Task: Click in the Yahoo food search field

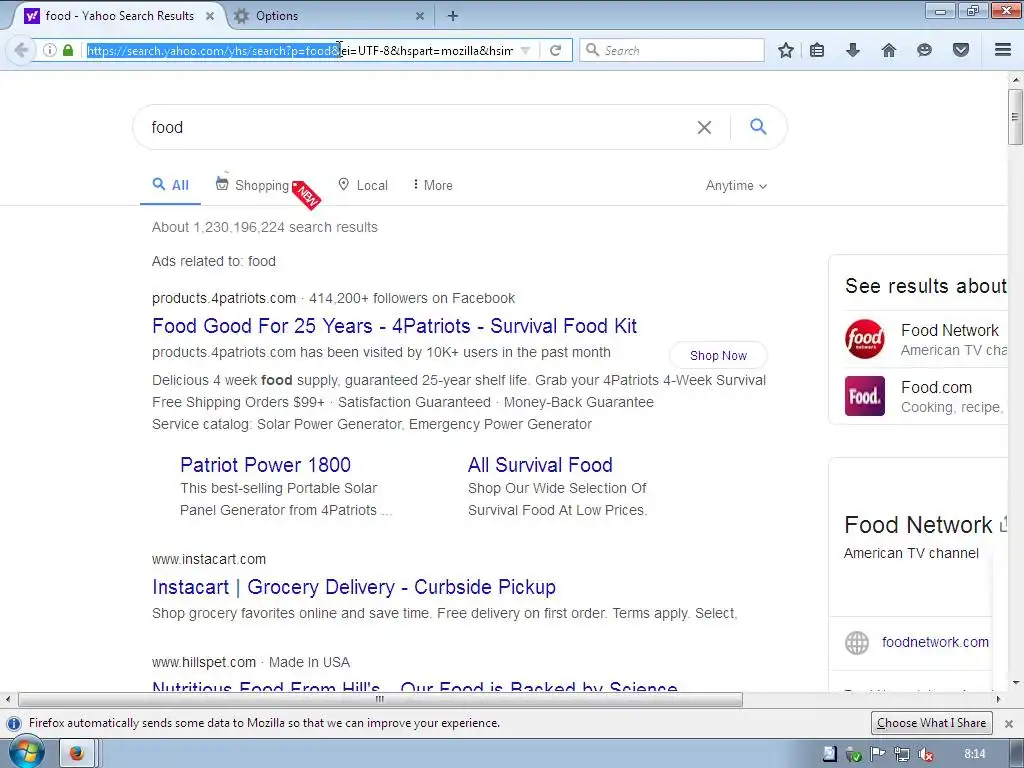Action: coord(418,127)
